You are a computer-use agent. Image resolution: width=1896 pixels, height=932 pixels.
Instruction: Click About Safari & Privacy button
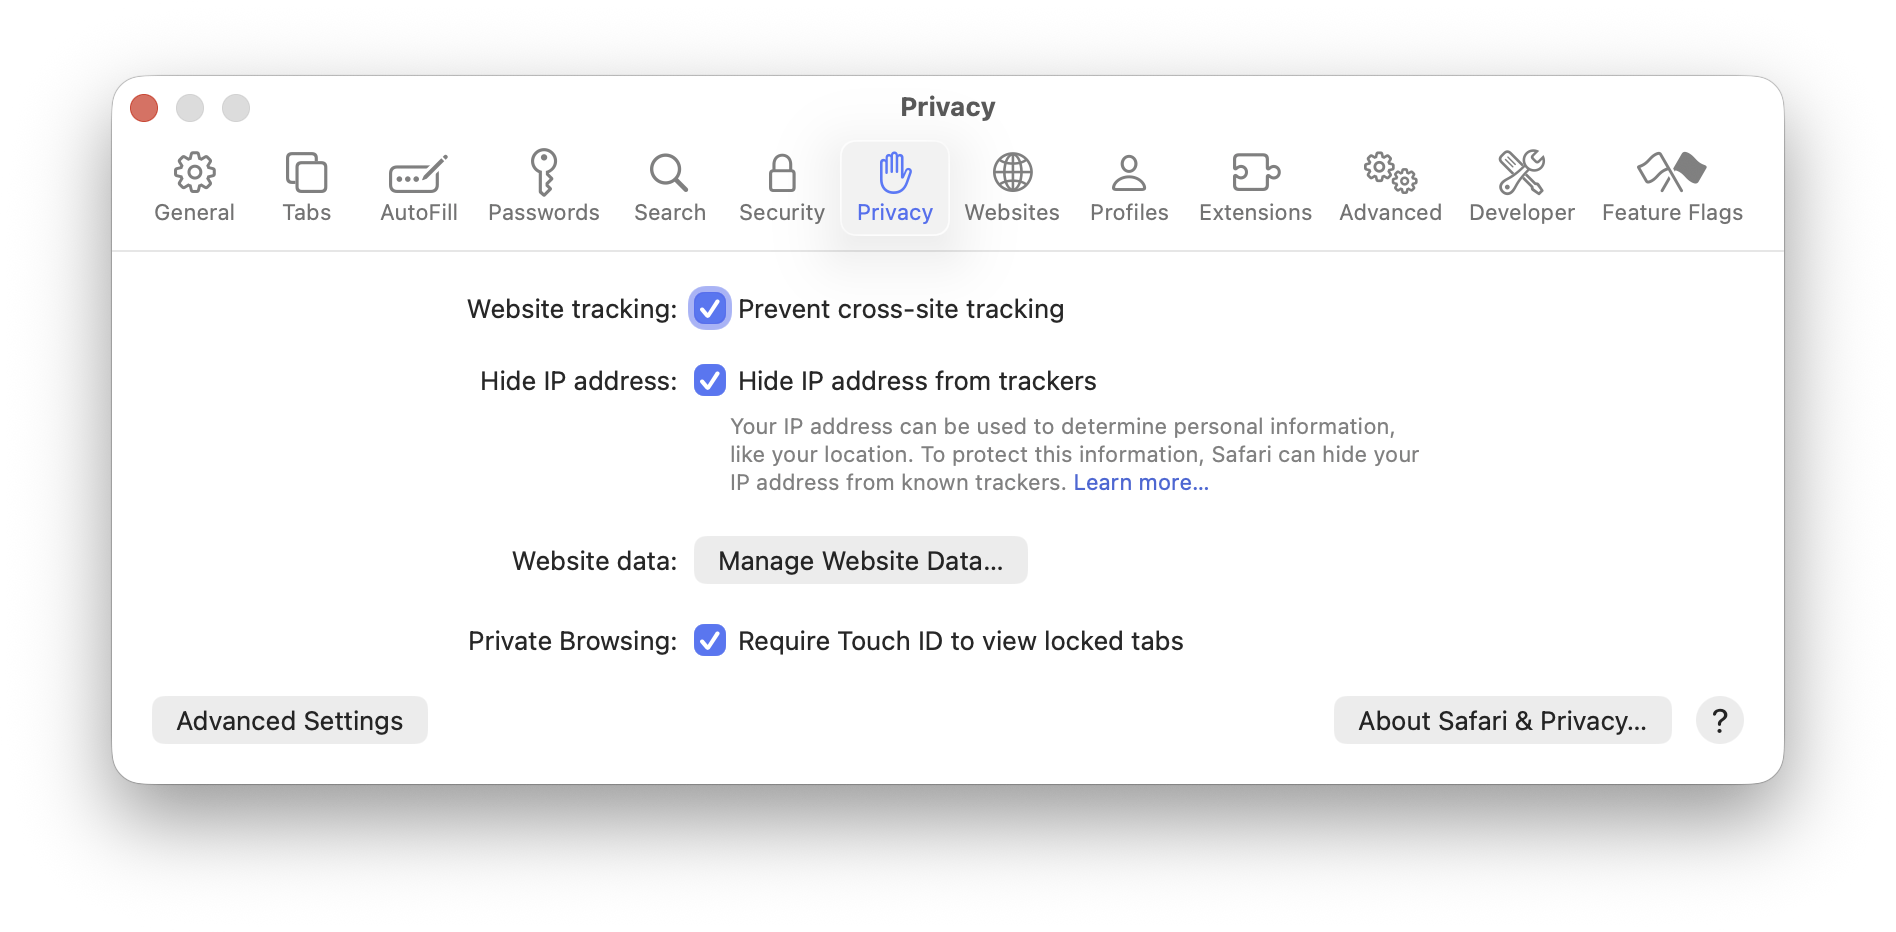coord(1502,721)
